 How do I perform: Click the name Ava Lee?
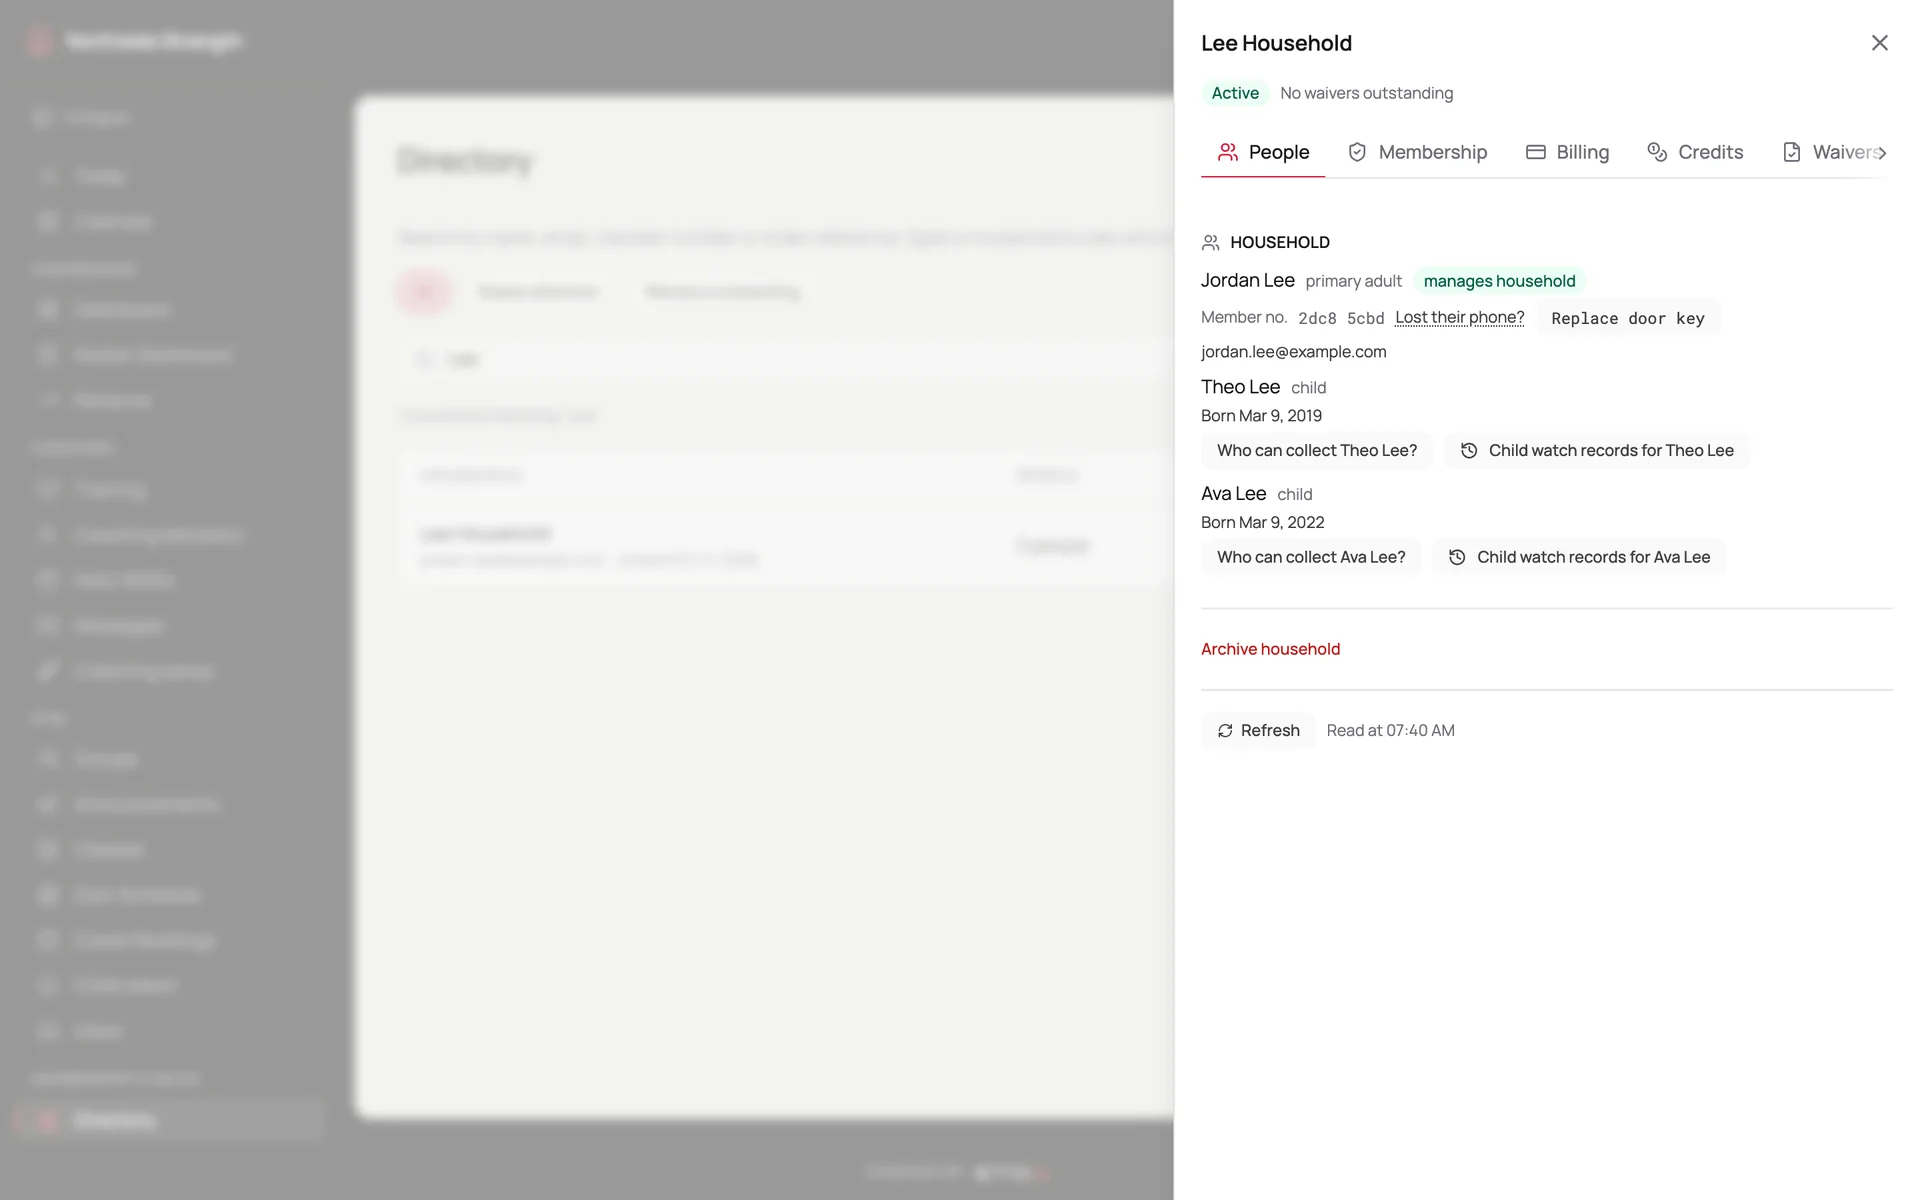[x=1233, y=494]
